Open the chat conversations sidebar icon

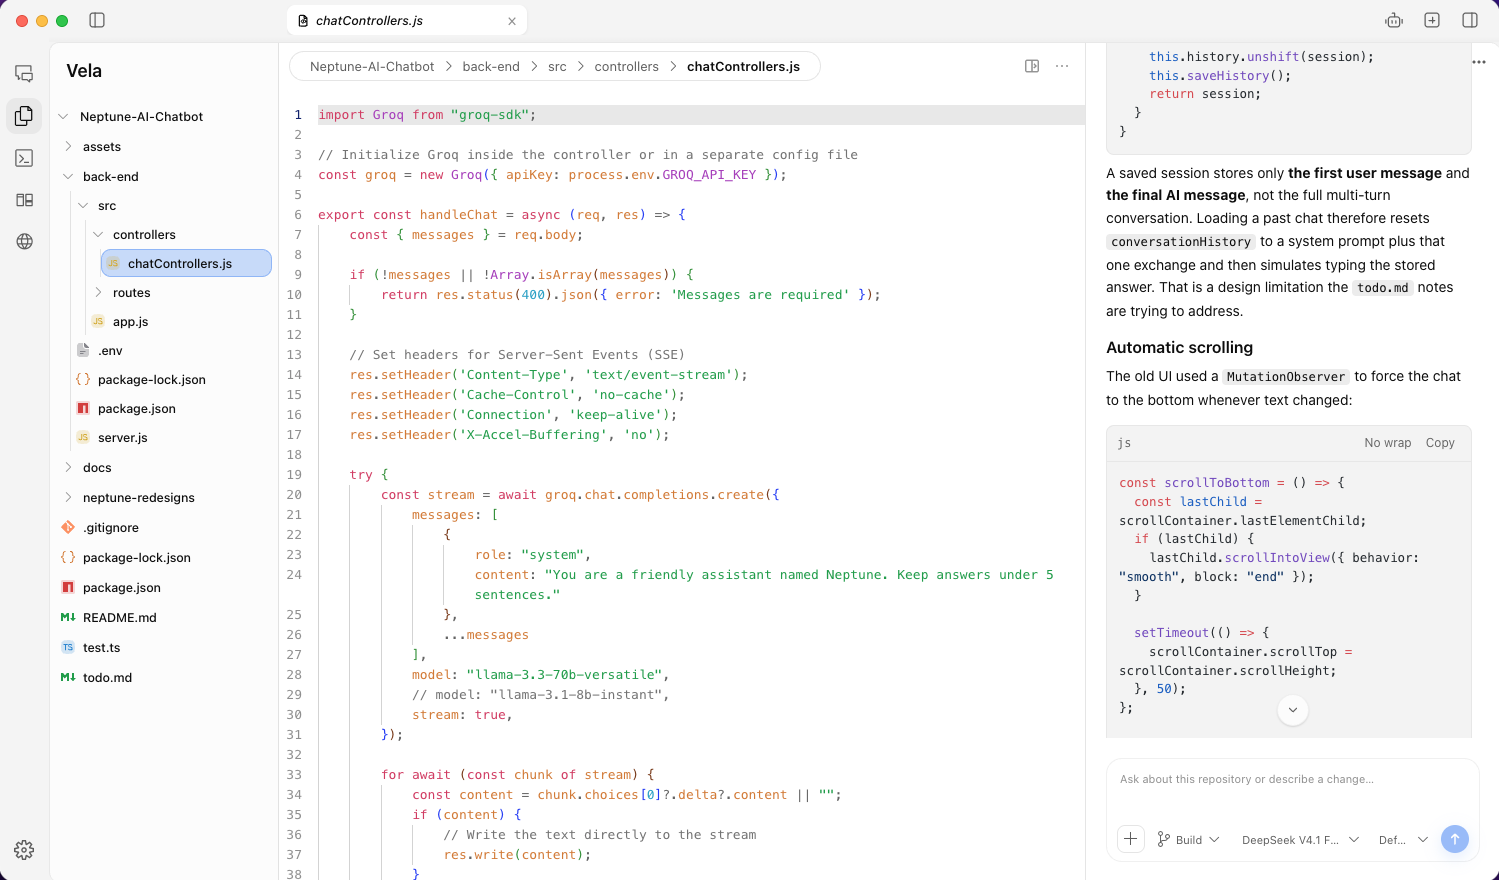coord(25,73)
